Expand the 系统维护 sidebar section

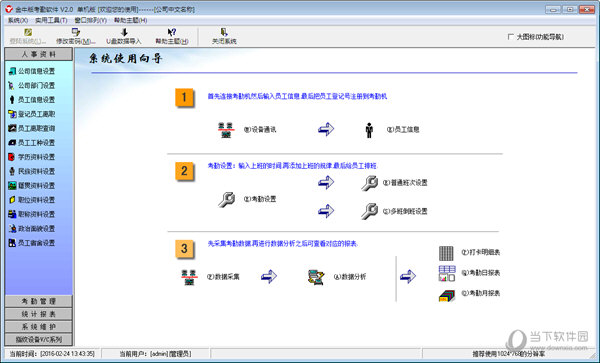click(39, 327)
